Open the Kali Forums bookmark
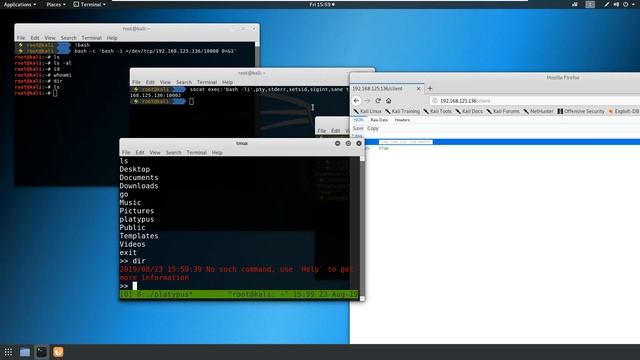The height and width of the screenshot is (360, 640). 503,111
